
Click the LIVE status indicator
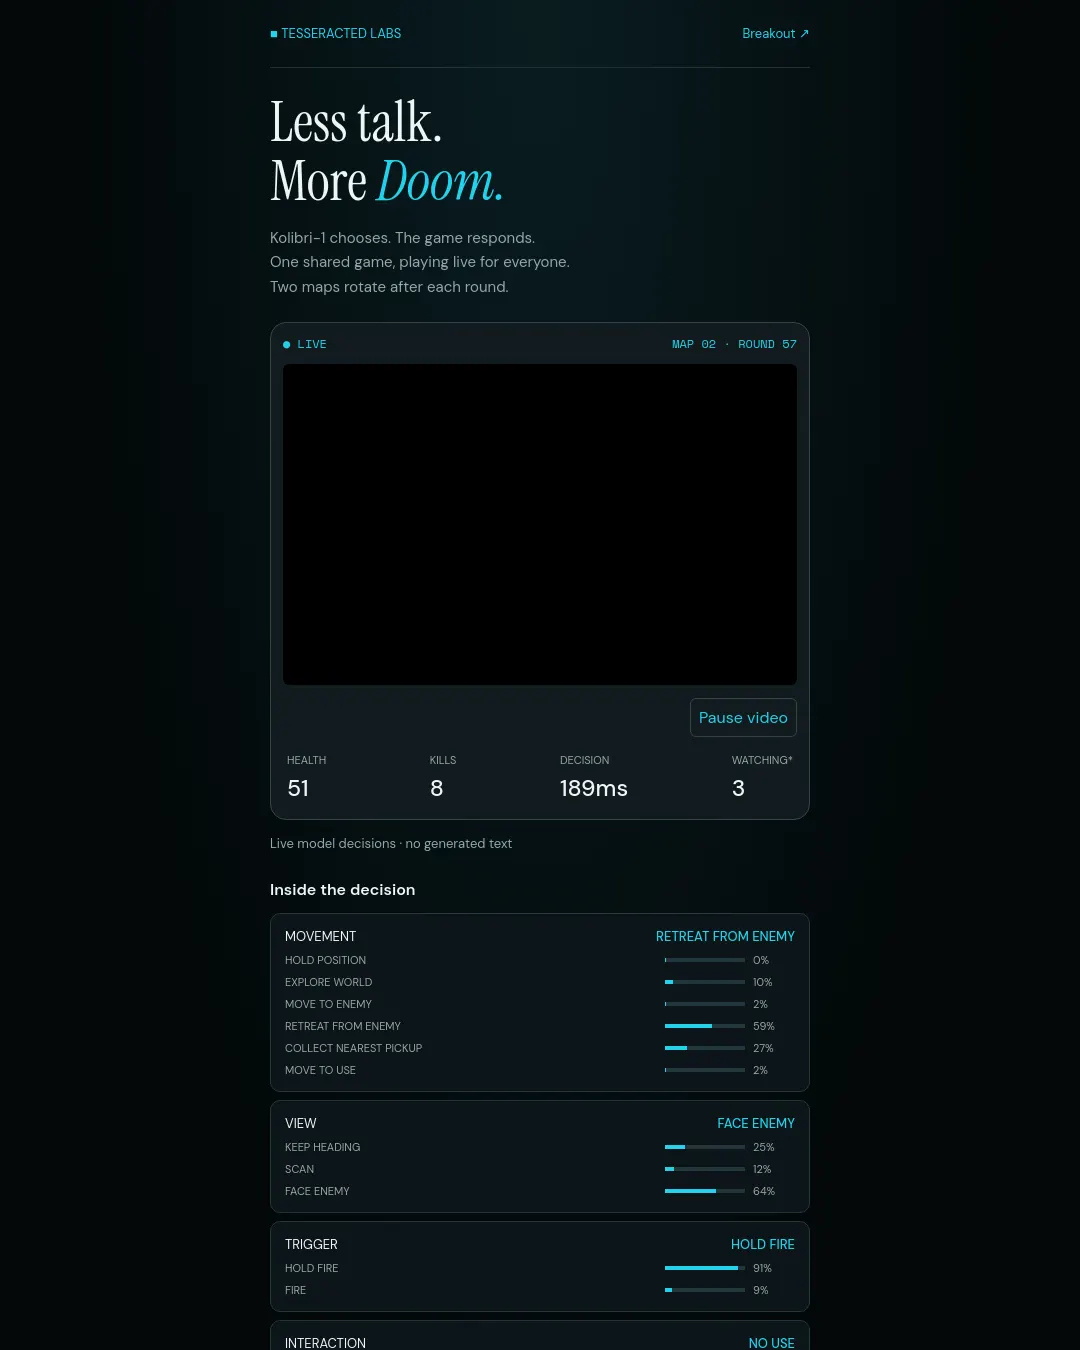coord(305,344)
